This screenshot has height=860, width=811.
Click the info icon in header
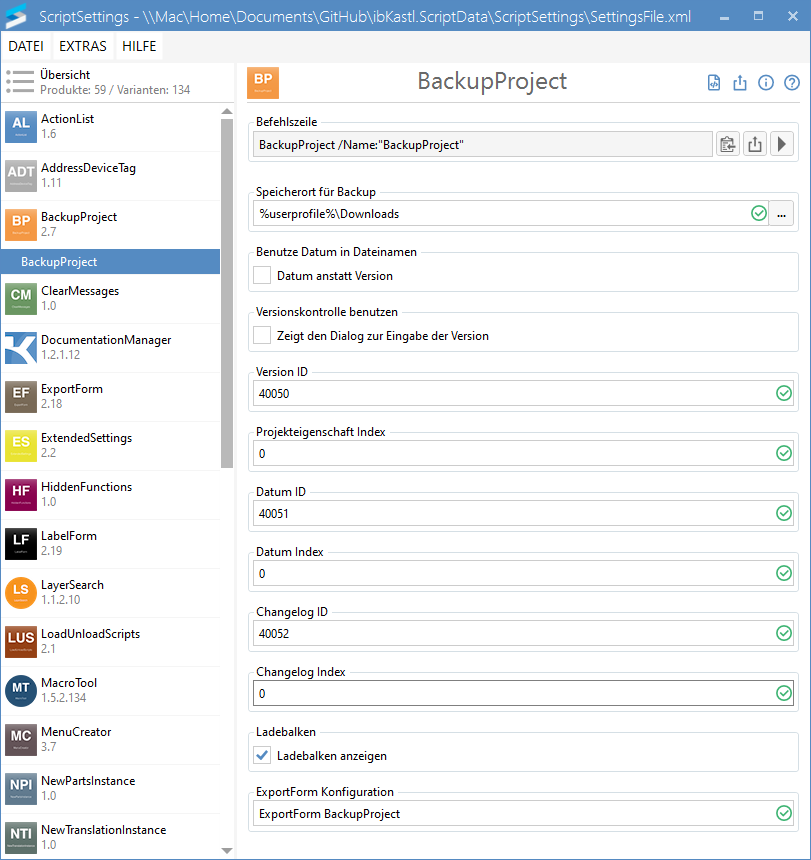pyautogui.click(x=766, y=83)
